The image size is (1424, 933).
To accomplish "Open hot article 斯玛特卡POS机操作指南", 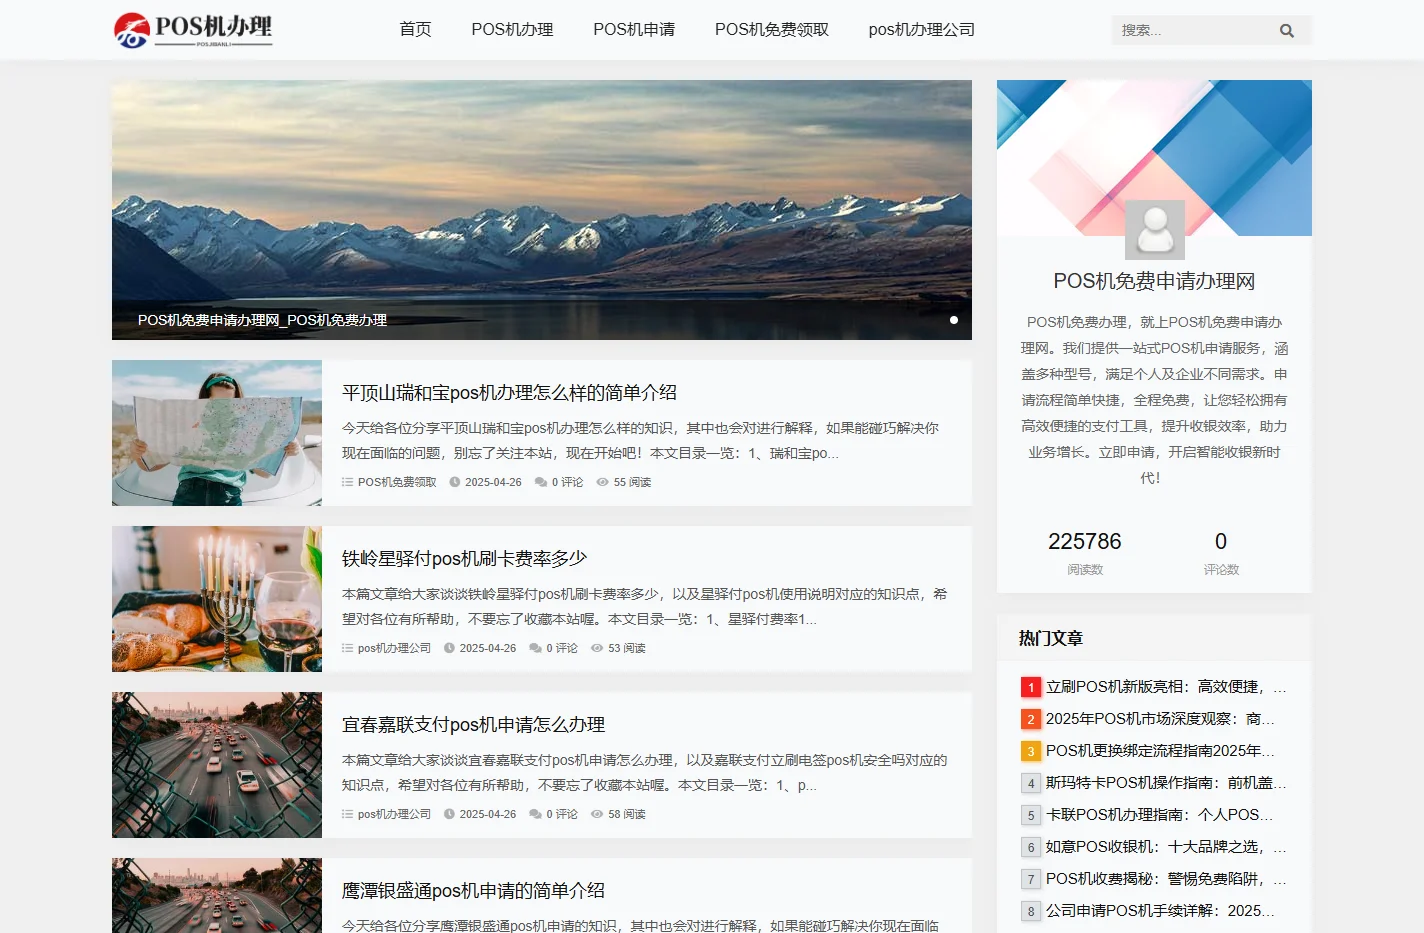I will coord(1166,783).
